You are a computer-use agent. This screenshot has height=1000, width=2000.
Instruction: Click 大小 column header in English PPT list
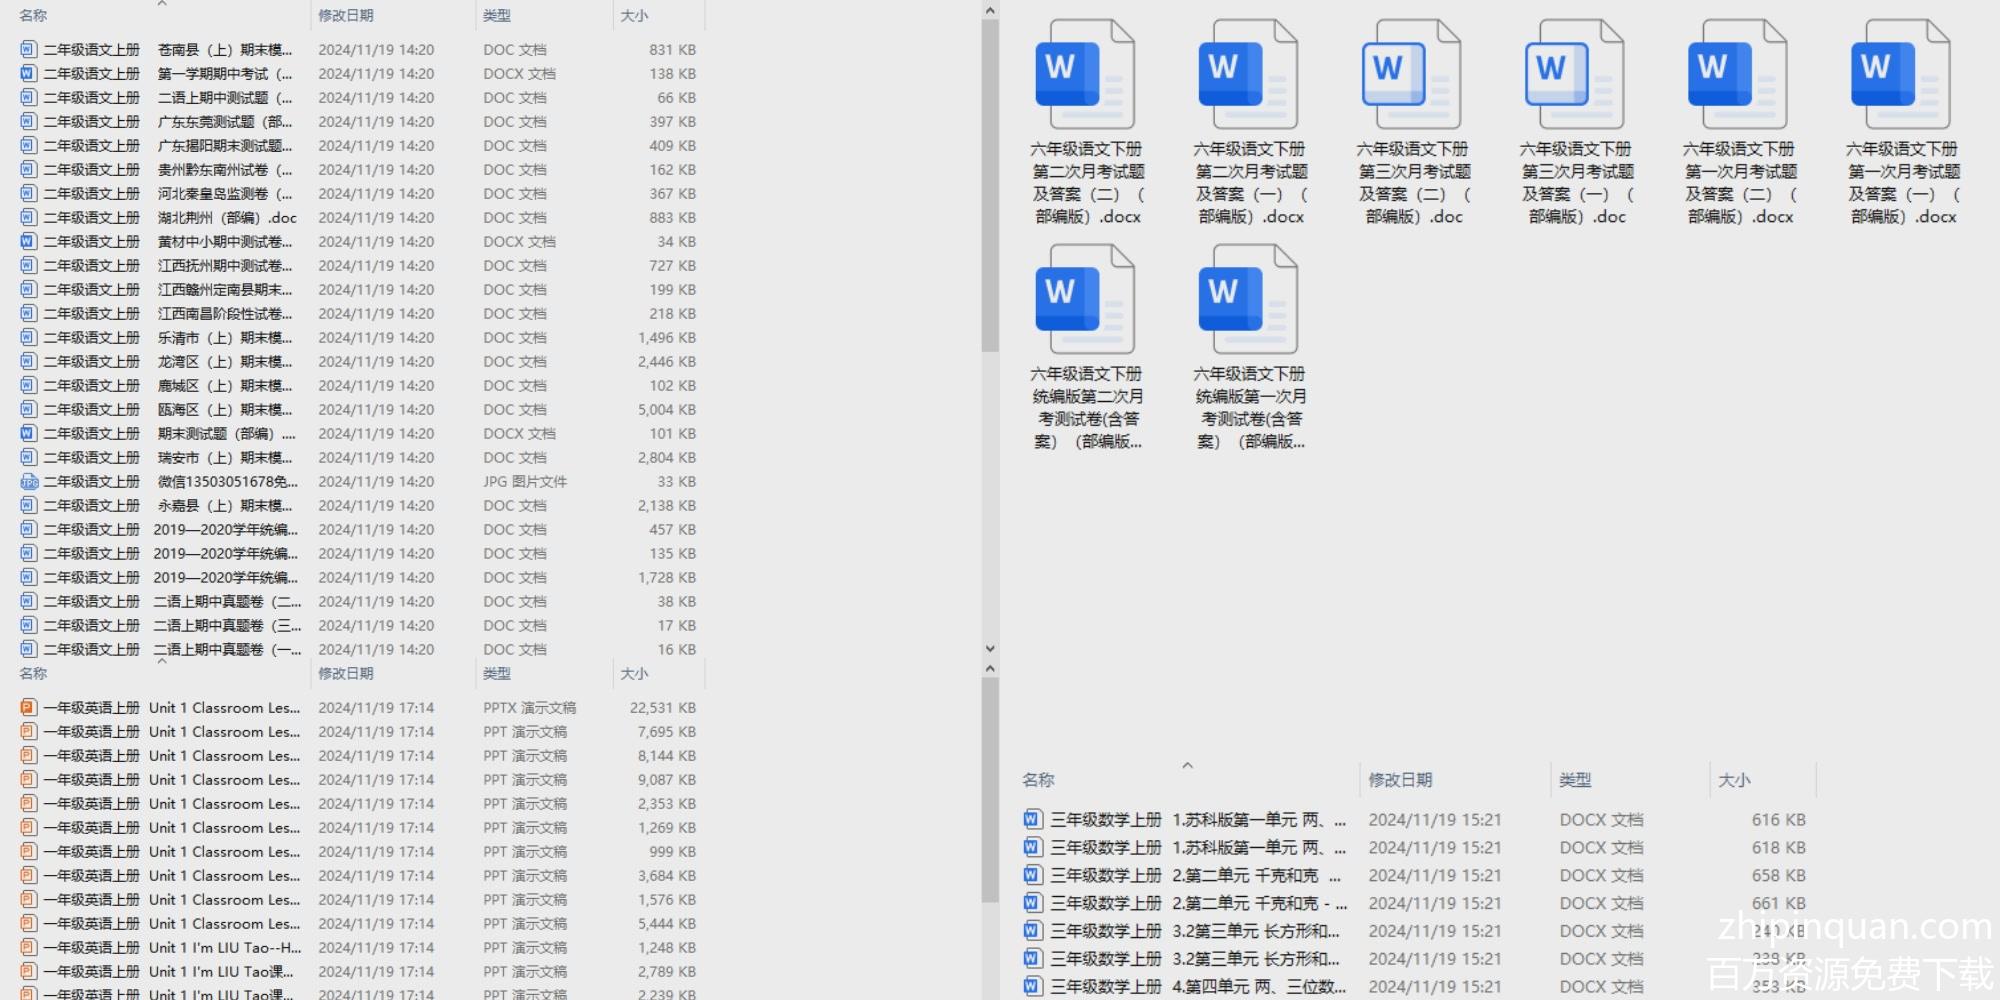pyautogui.click(x=634, y=674)
